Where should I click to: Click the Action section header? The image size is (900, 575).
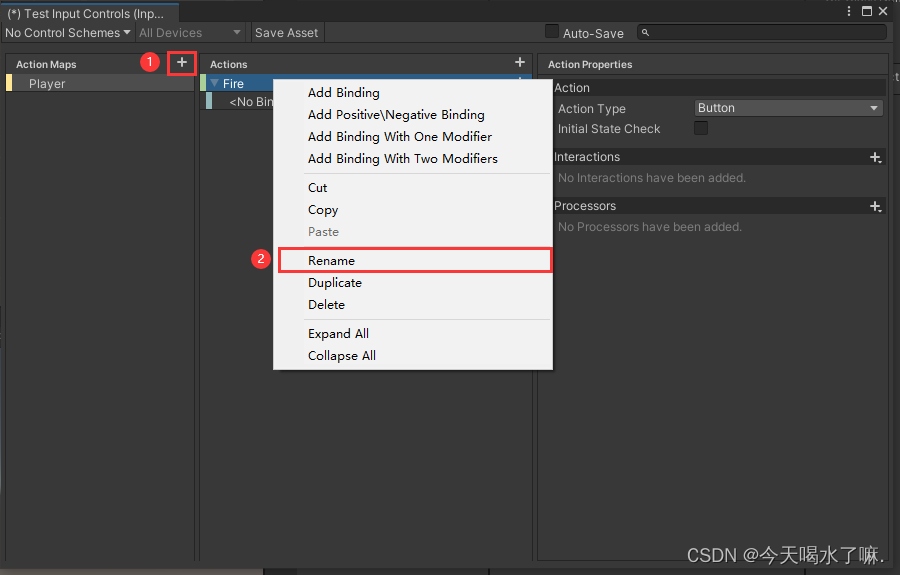(x=718, y=88)
